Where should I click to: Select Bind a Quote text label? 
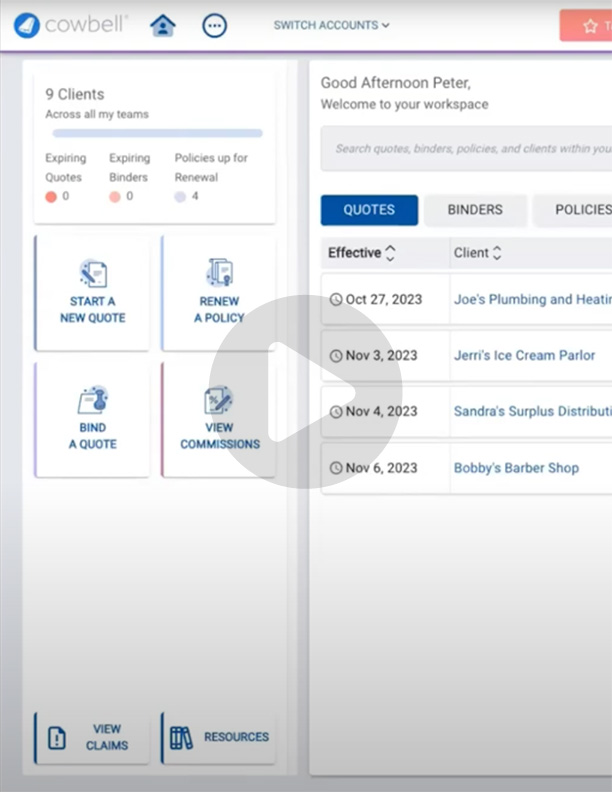[93, 435]
